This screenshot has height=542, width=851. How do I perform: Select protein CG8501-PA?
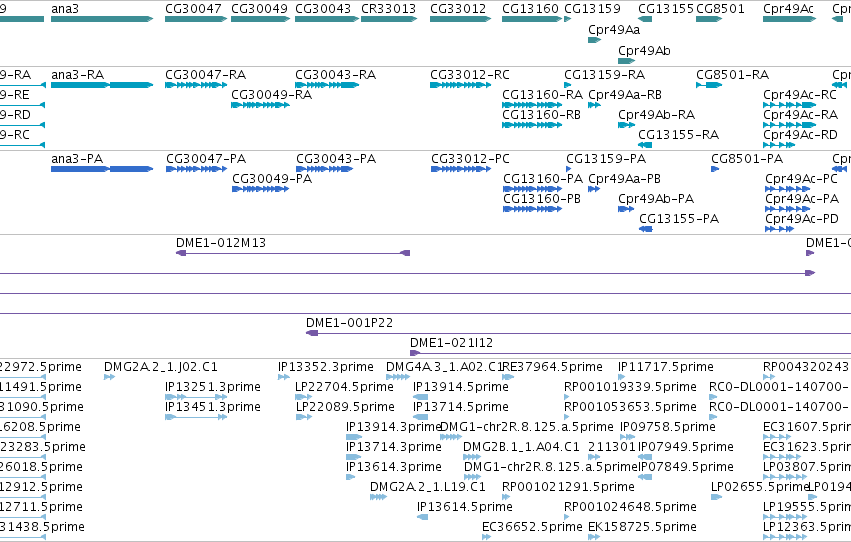tap(715, 169)
